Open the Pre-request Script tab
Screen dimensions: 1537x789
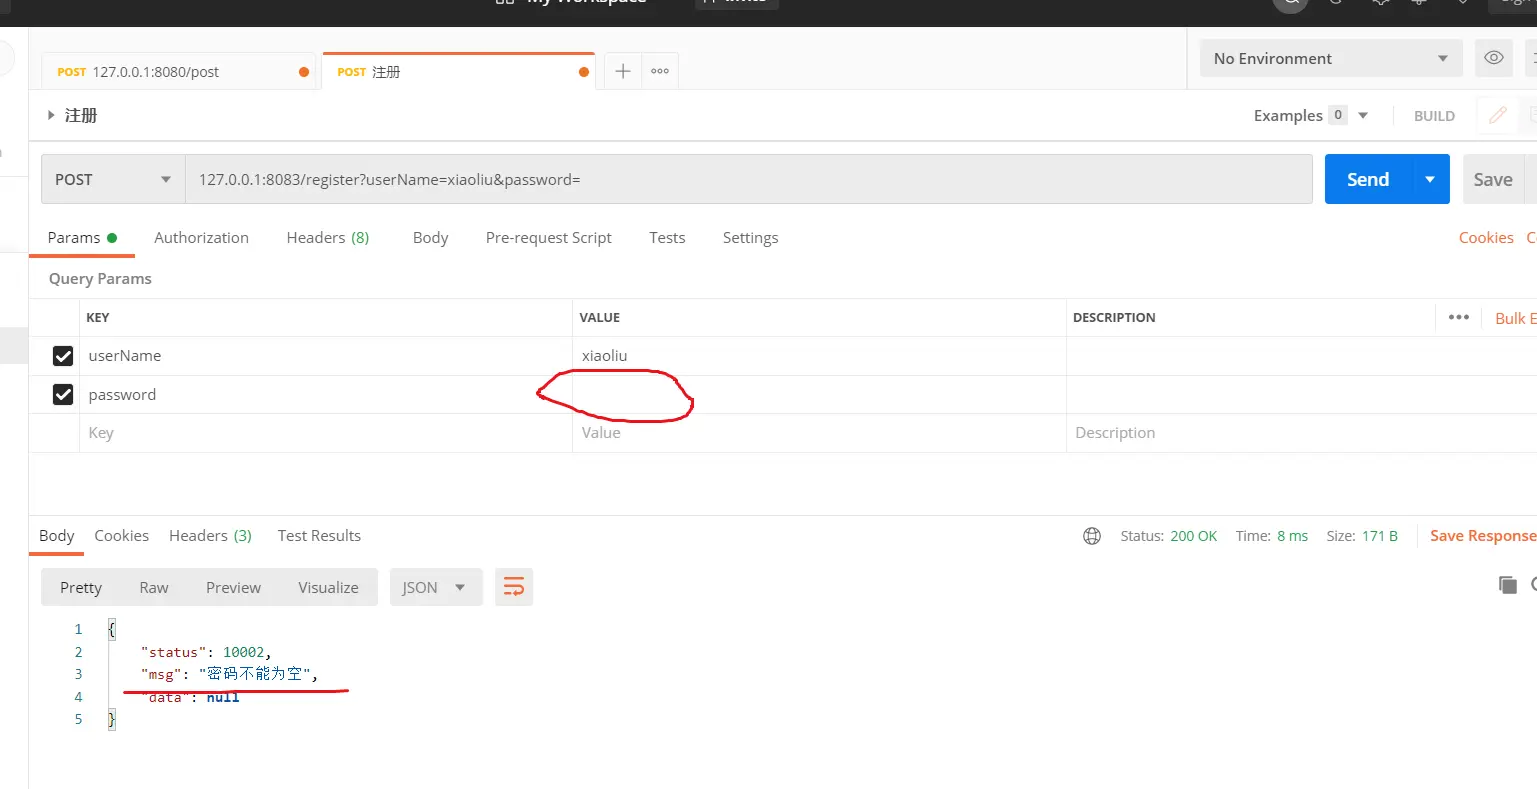(x=548, y=237)
